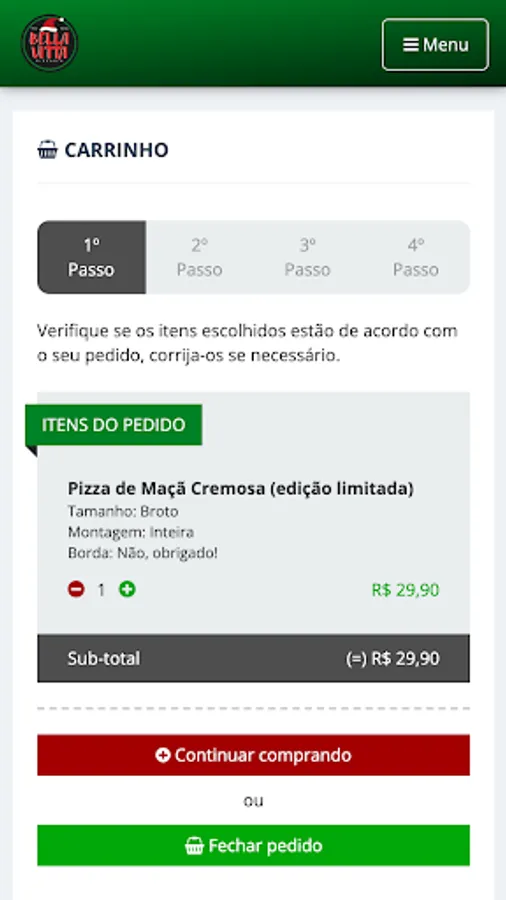Click the ITENS DO PEDIDO ribbon label
The height and width of the screenshot is (900, 506).
114,425
